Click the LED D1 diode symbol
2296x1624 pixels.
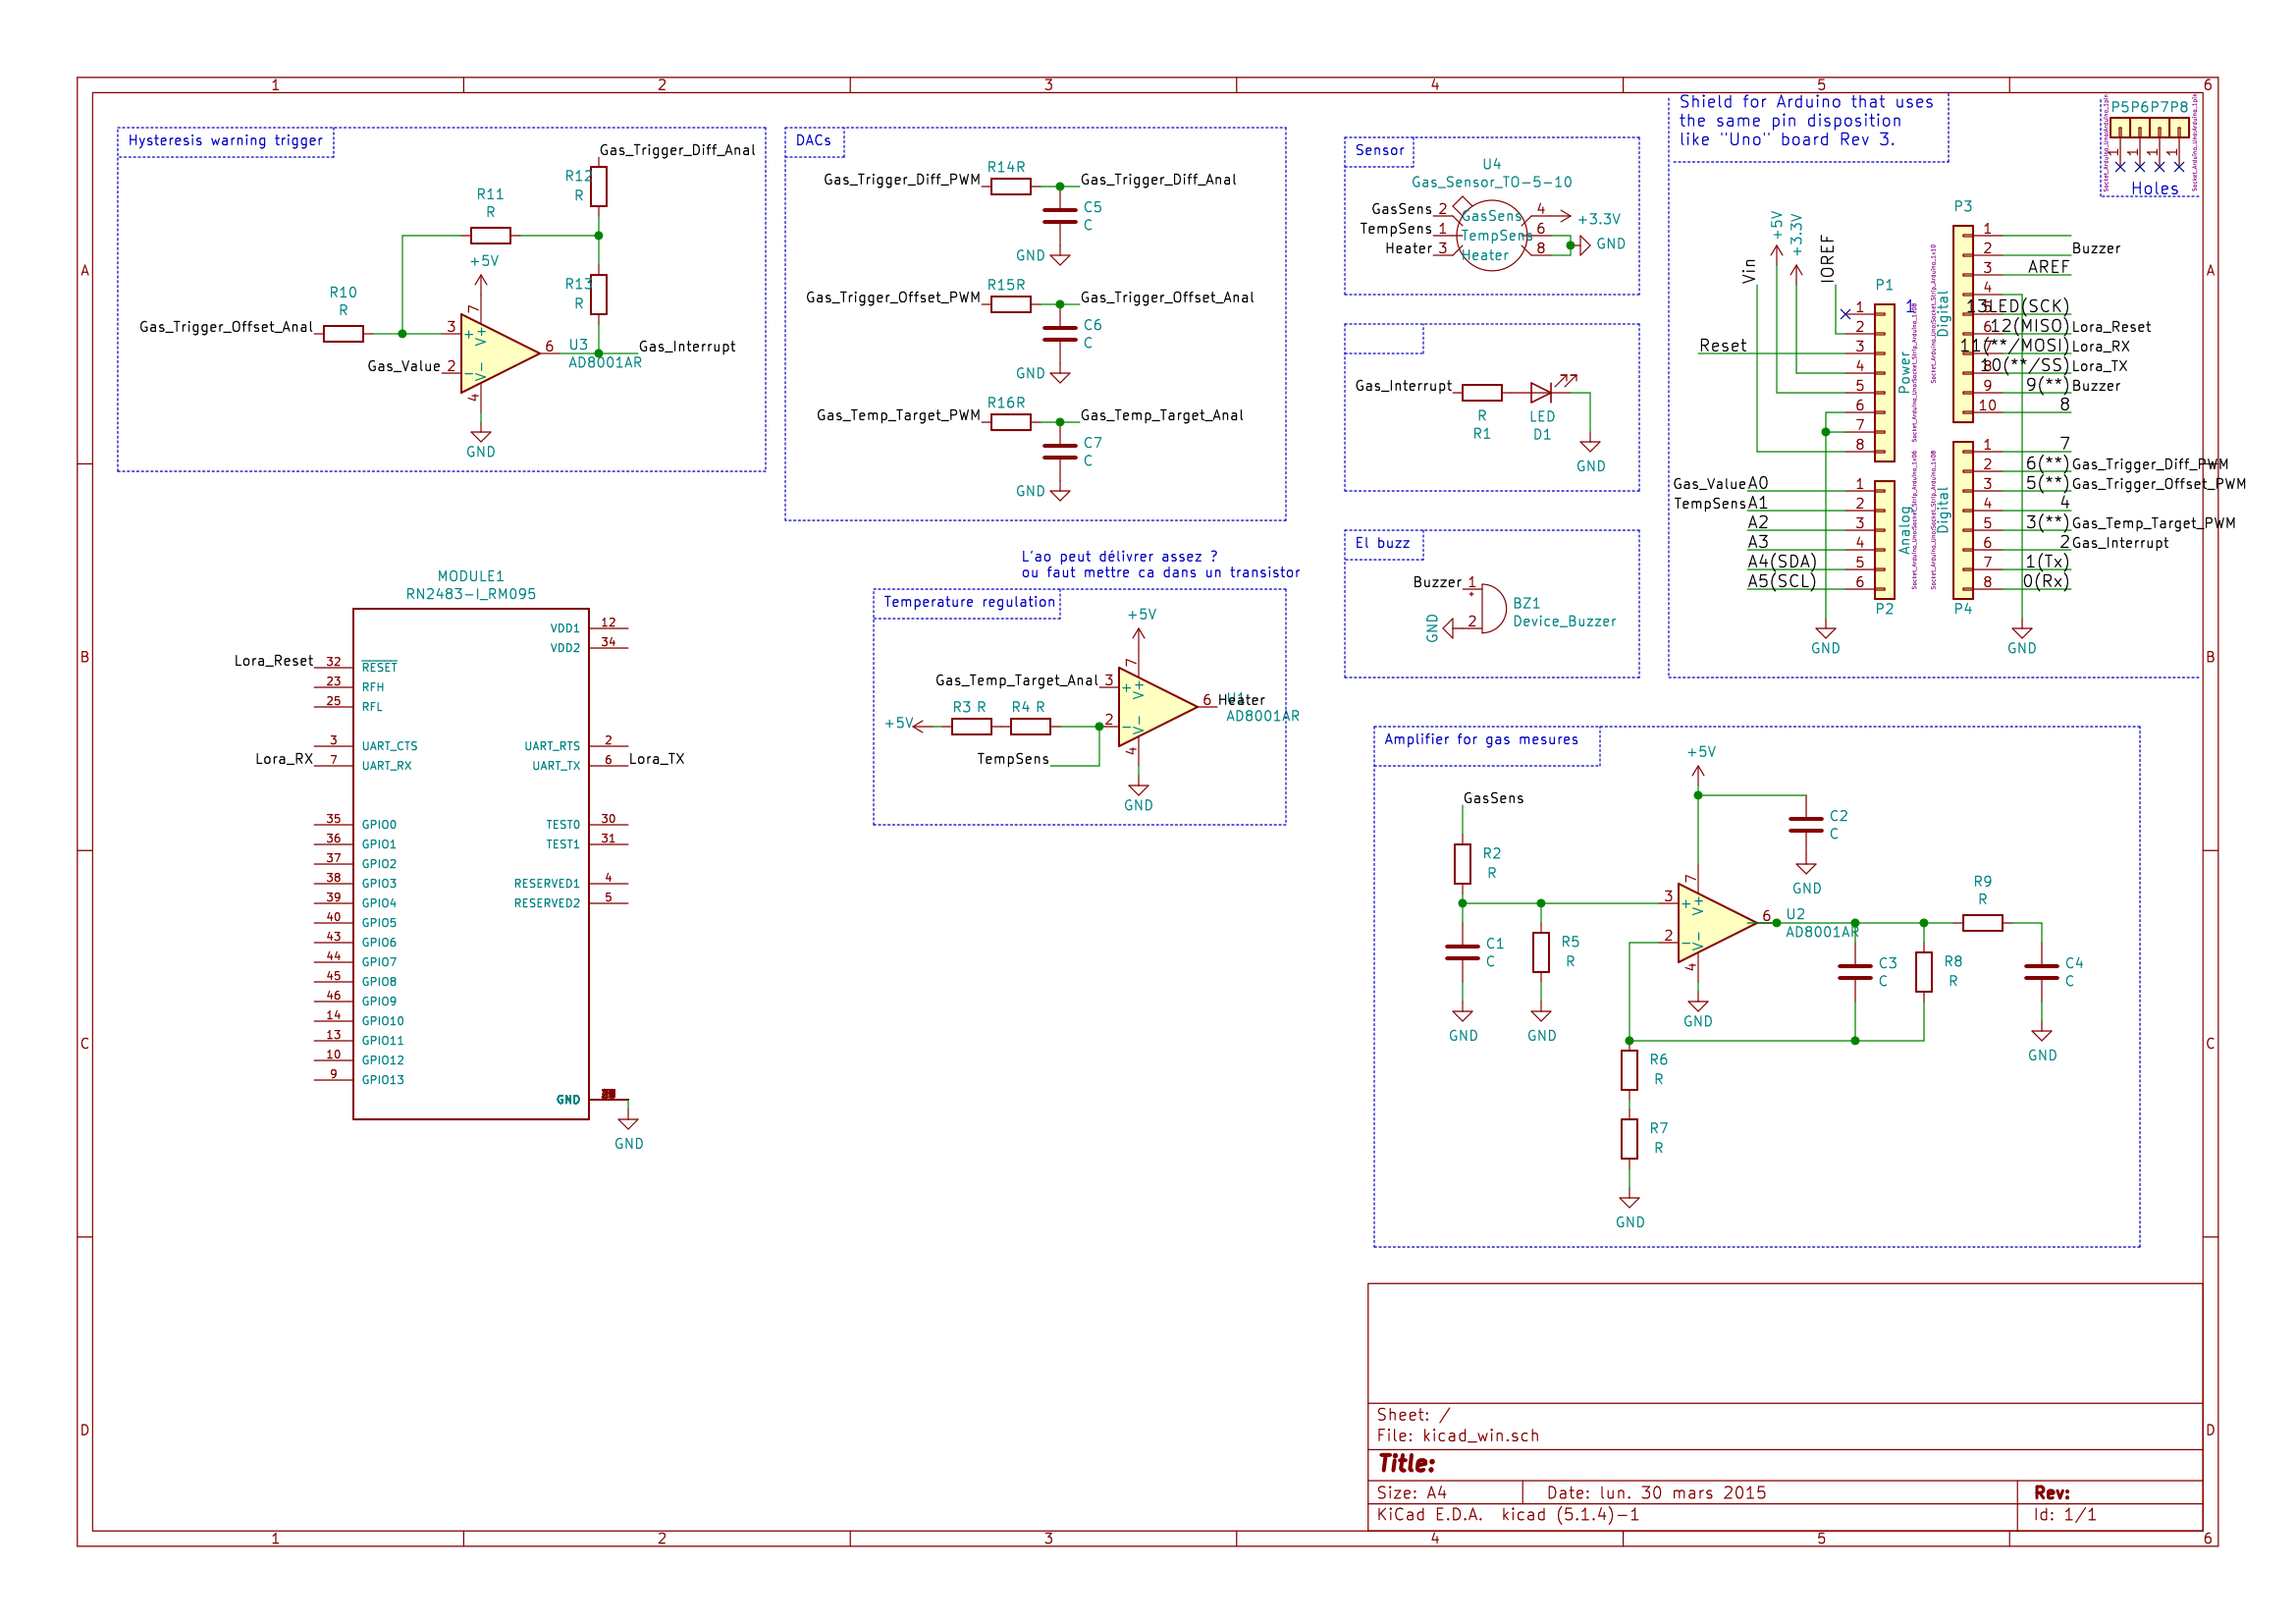point(1541,393)
